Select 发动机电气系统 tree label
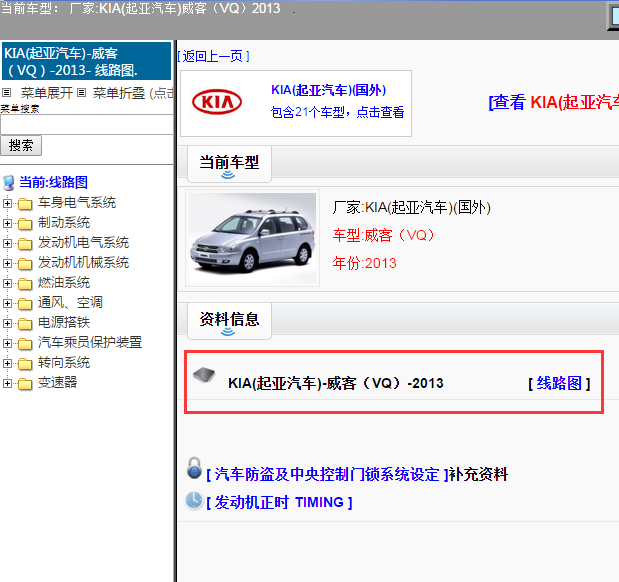The image size is (619, 582). [x=83, y=243]
